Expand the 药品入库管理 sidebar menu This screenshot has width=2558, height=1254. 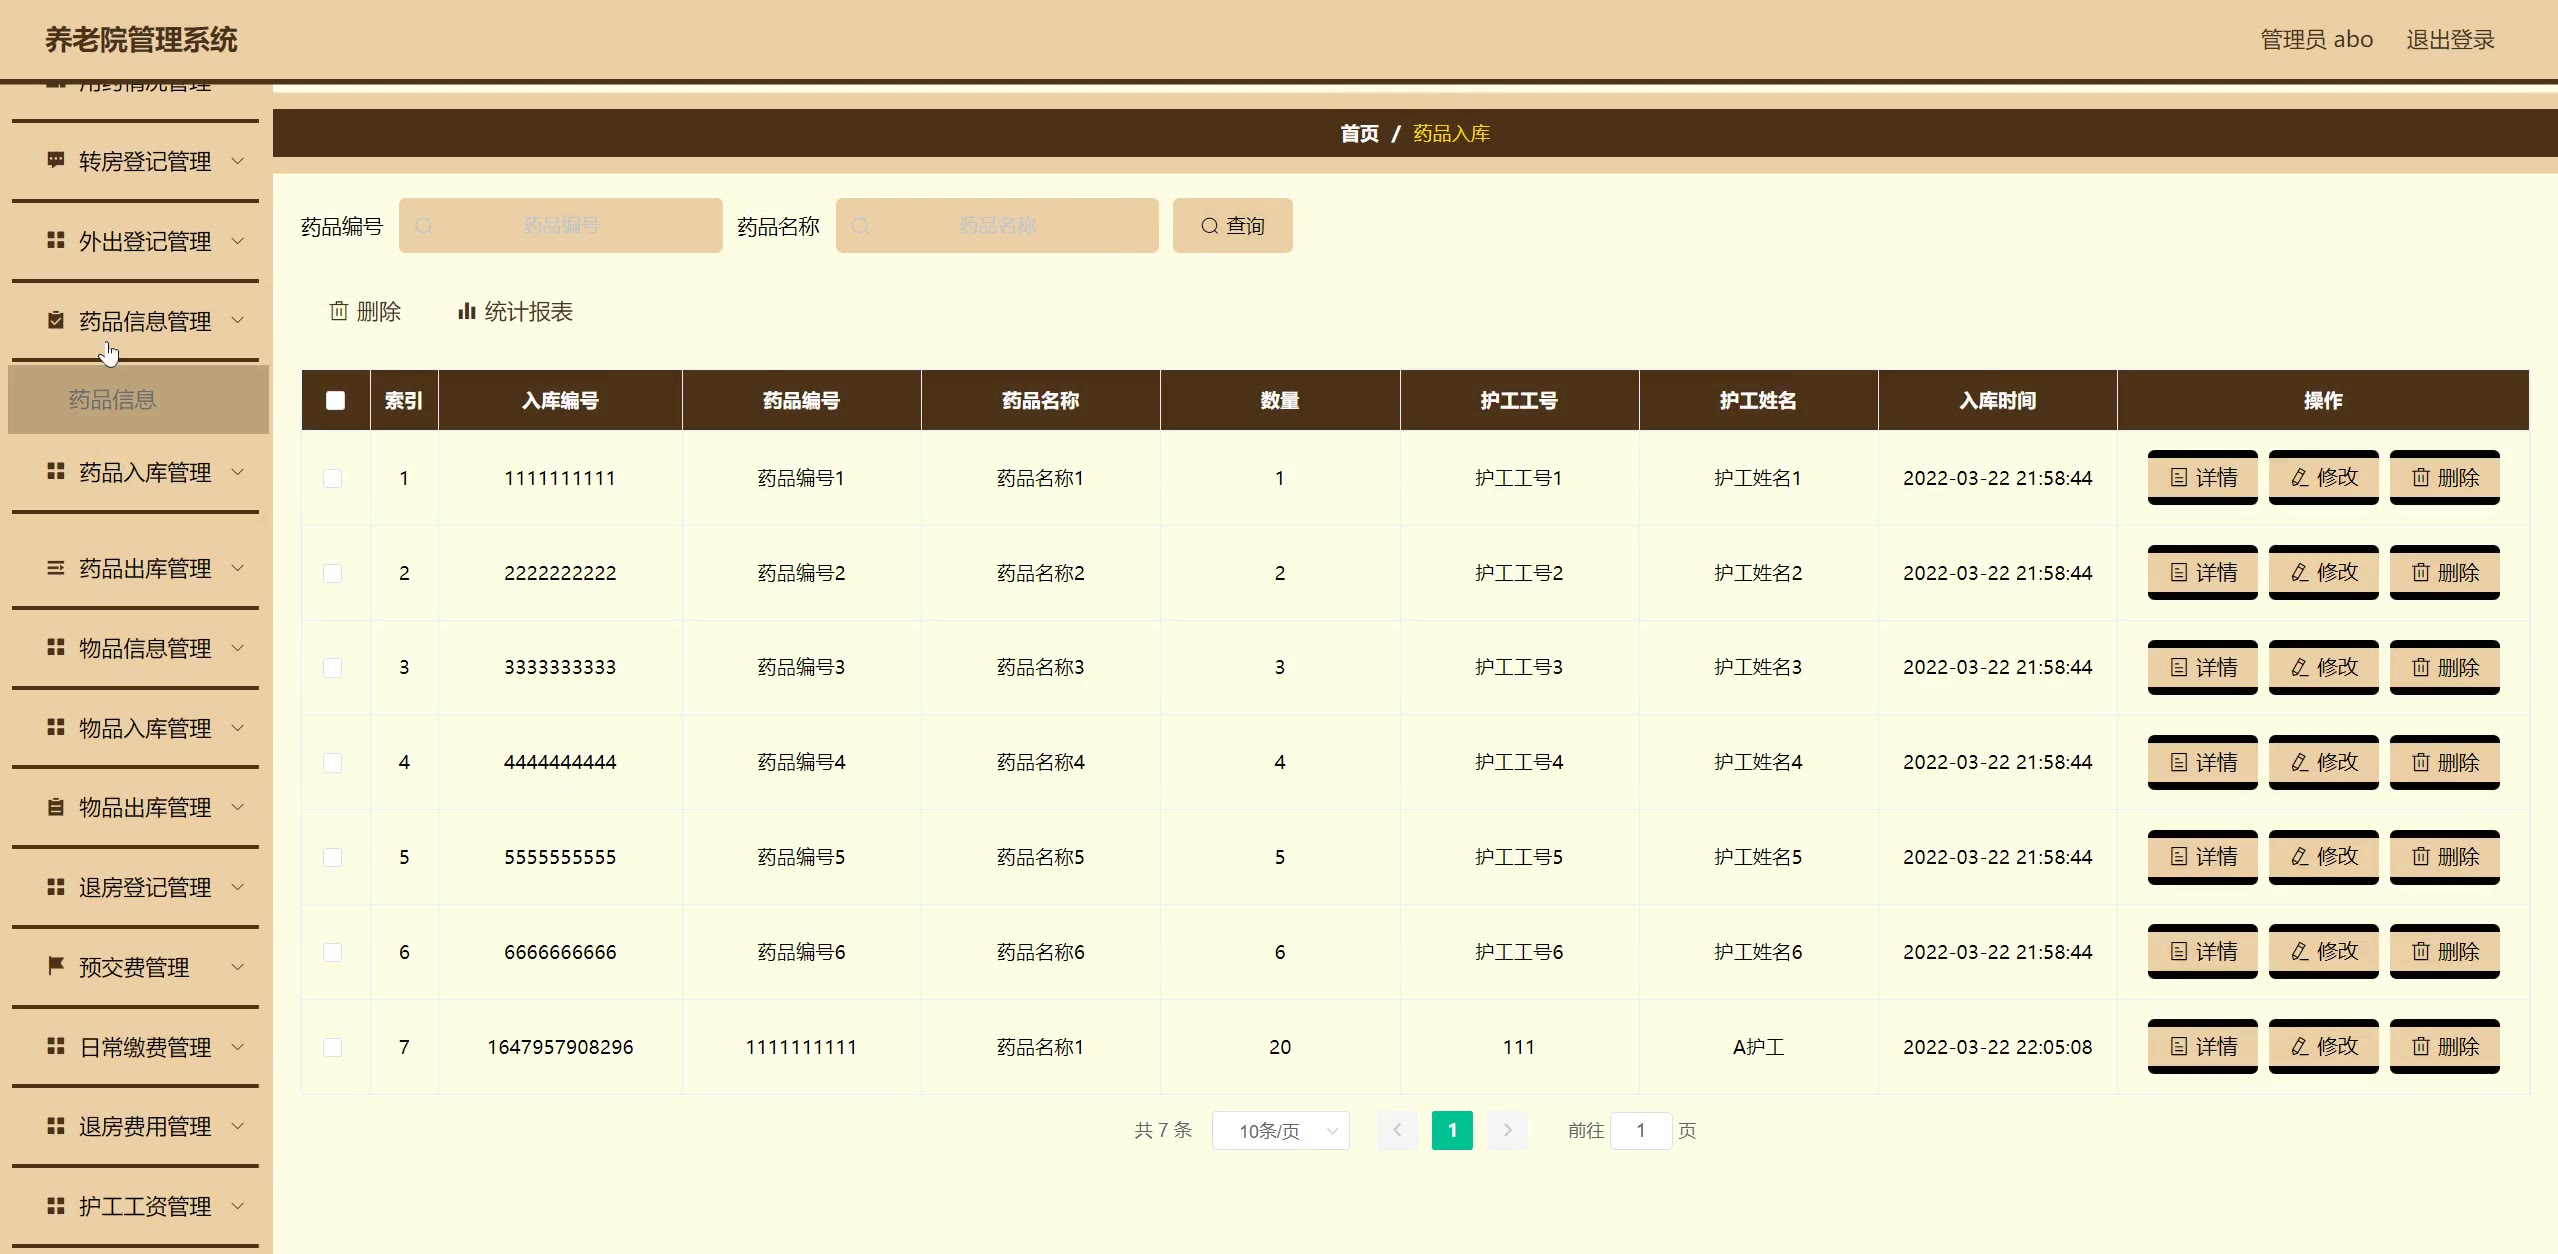145,472
